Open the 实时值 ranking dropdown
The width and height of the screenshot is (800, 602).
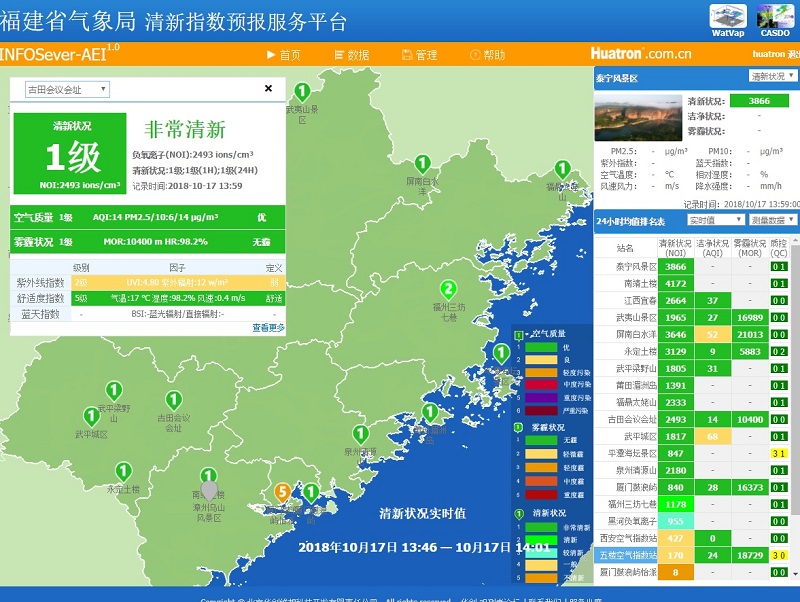714,220
